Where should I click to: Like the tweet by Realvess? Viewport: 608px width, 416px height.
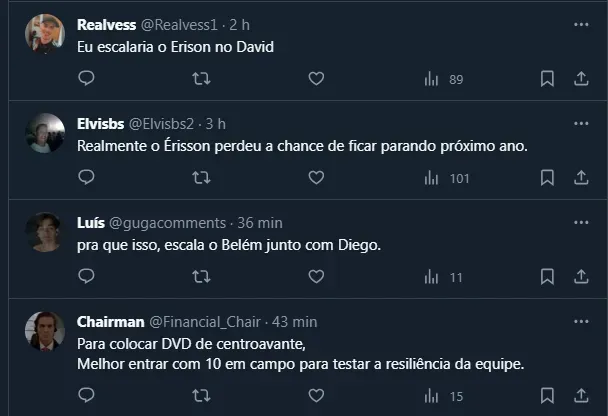click(316, 78)
